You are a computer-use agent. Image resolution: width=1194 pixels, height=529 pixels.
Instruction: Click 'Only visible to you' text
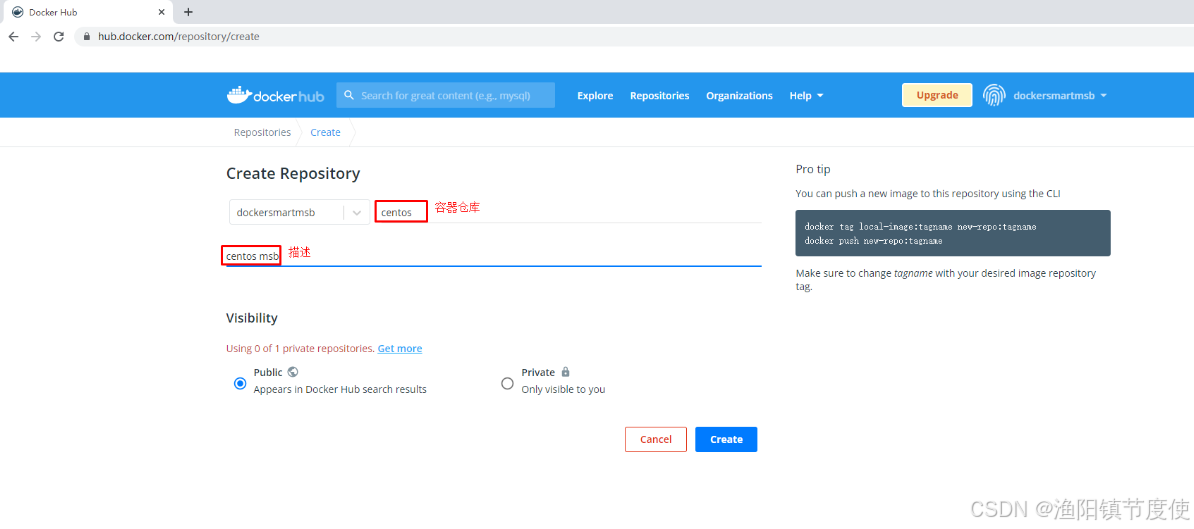pyautogui.click(x=563, y=389)
